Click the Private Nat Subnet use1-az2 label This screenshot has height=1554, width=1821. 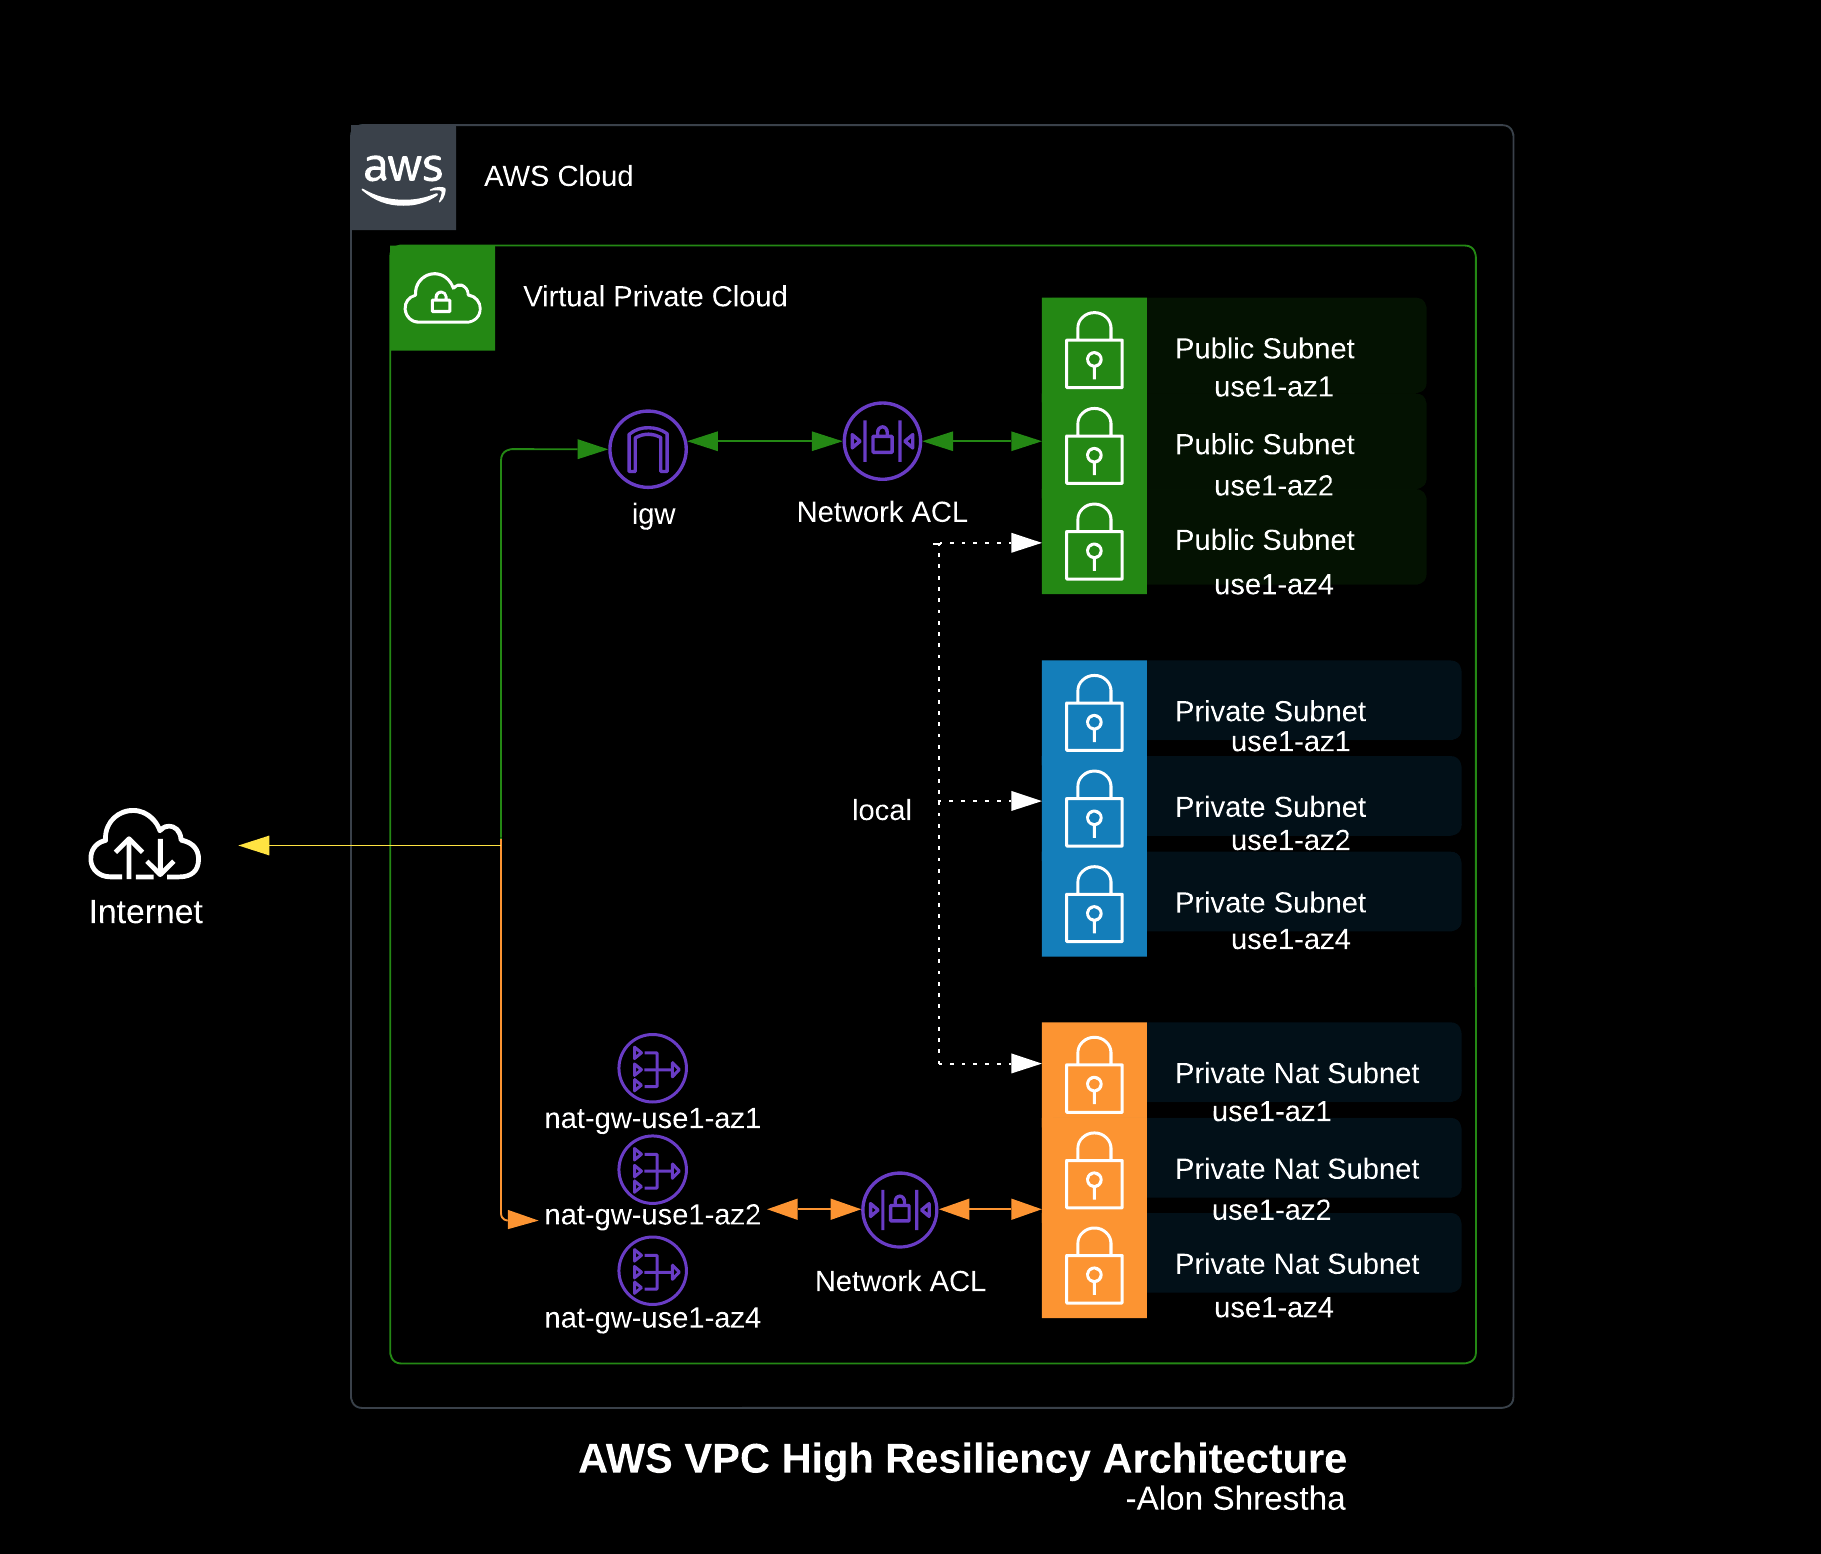tap(1297, 1189)
